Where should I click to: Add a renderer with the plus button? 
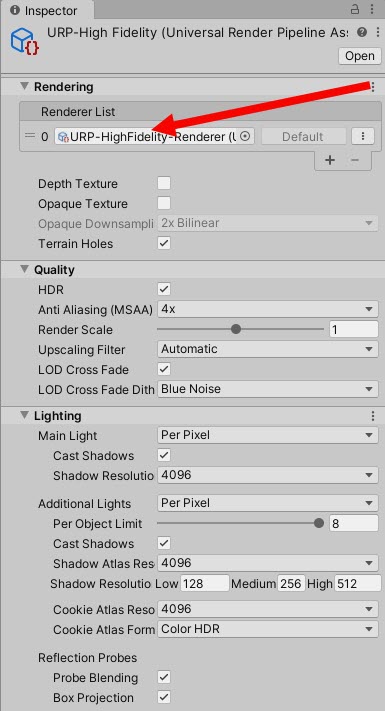click(330, 160)
